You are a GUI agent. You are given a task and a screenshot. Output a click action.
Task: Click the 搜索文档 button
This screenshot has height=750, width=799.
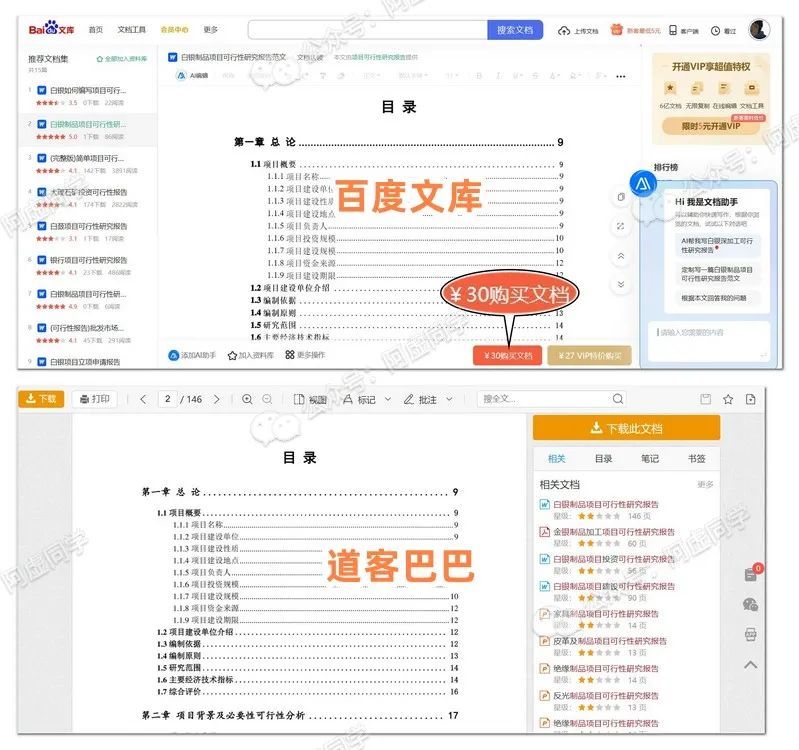click(515, 30)
